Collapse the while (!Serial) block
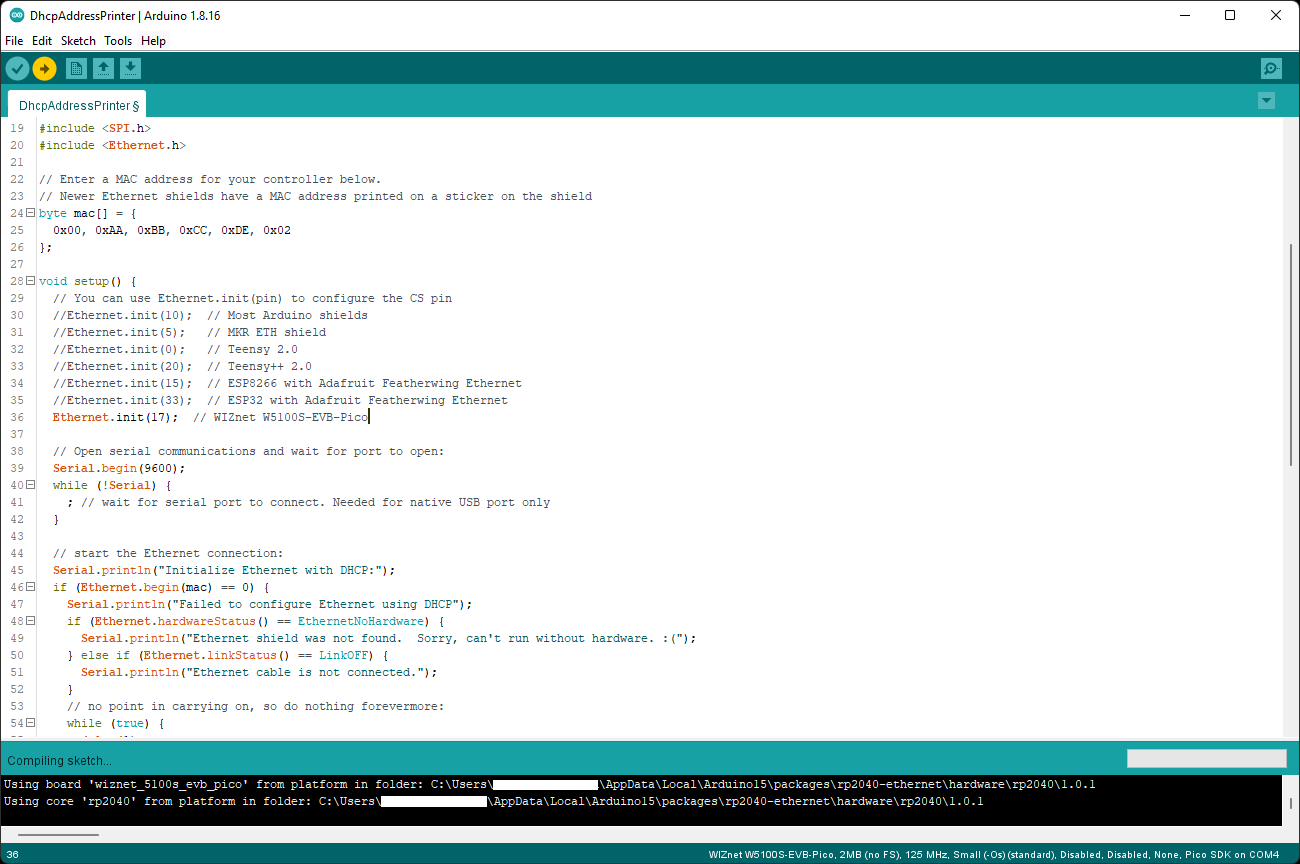 coord(30,485)
